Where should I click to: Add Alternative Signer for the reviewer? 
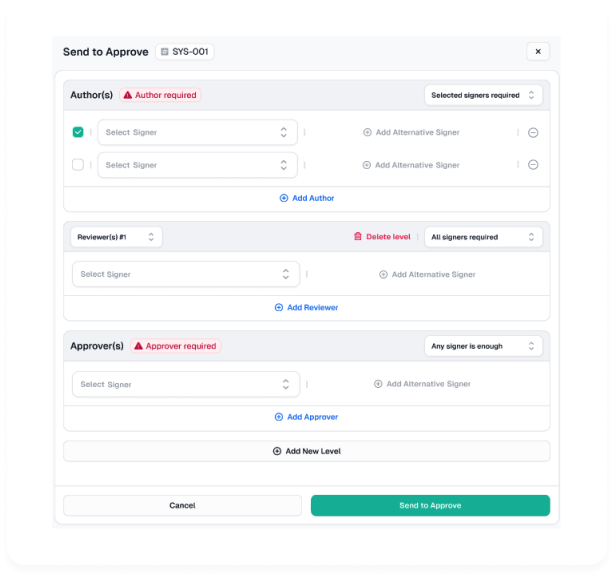427,275
